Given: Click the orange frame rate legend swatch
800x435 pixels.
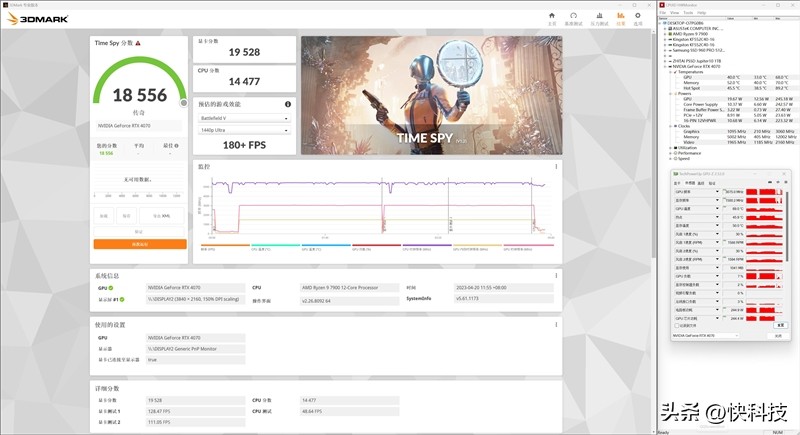Looking at the screenshot, I should [x=225, y=245].
